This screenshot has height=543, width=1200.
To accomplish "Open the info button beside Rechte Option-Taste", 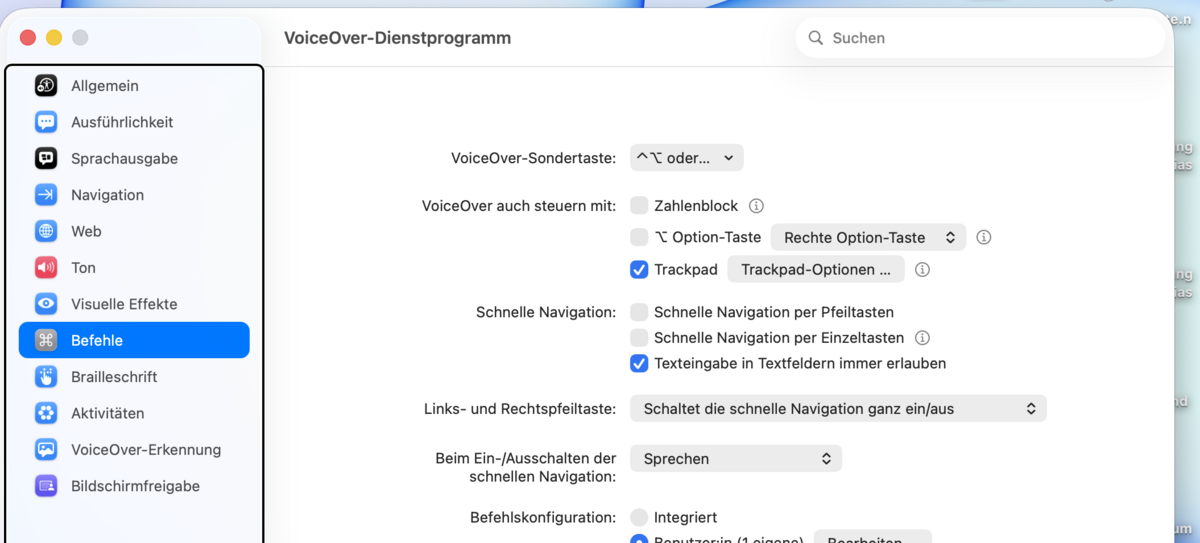I will pyautogui.click(x=984, y=238).
